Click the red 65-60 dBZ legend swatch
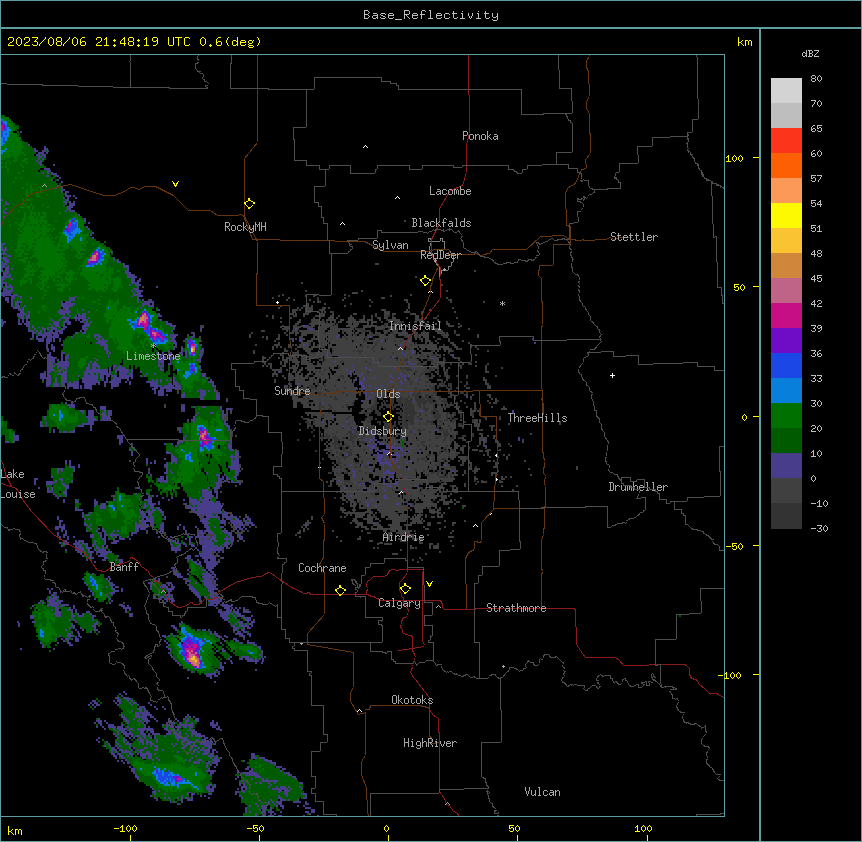The image size is (862, 842). pos(786,141)
